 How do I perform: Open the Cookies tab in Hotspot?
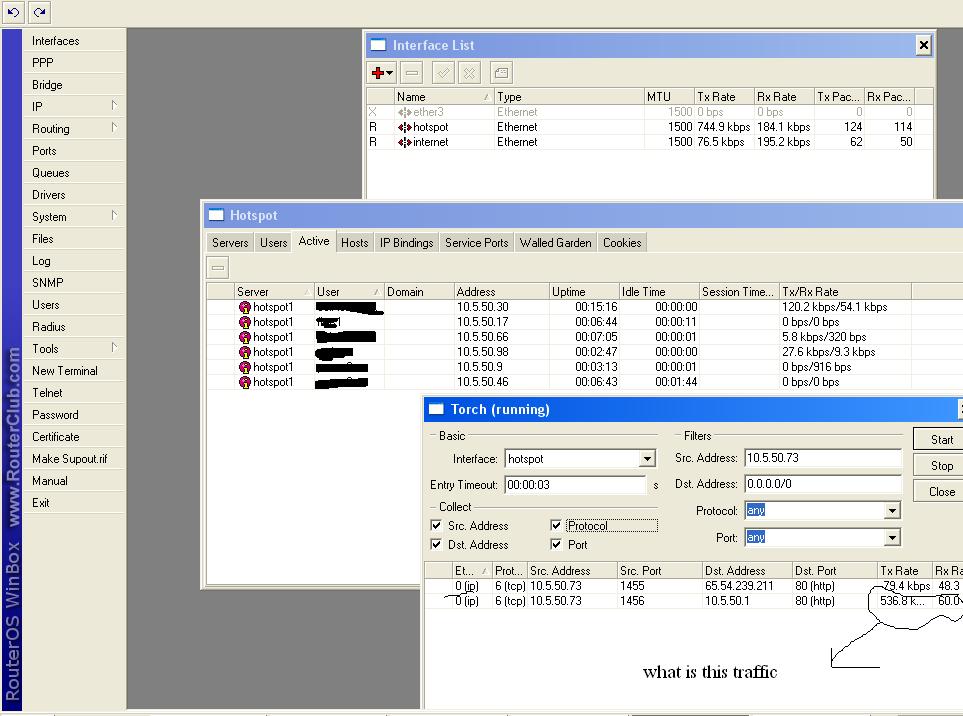(x=622, y=243)
